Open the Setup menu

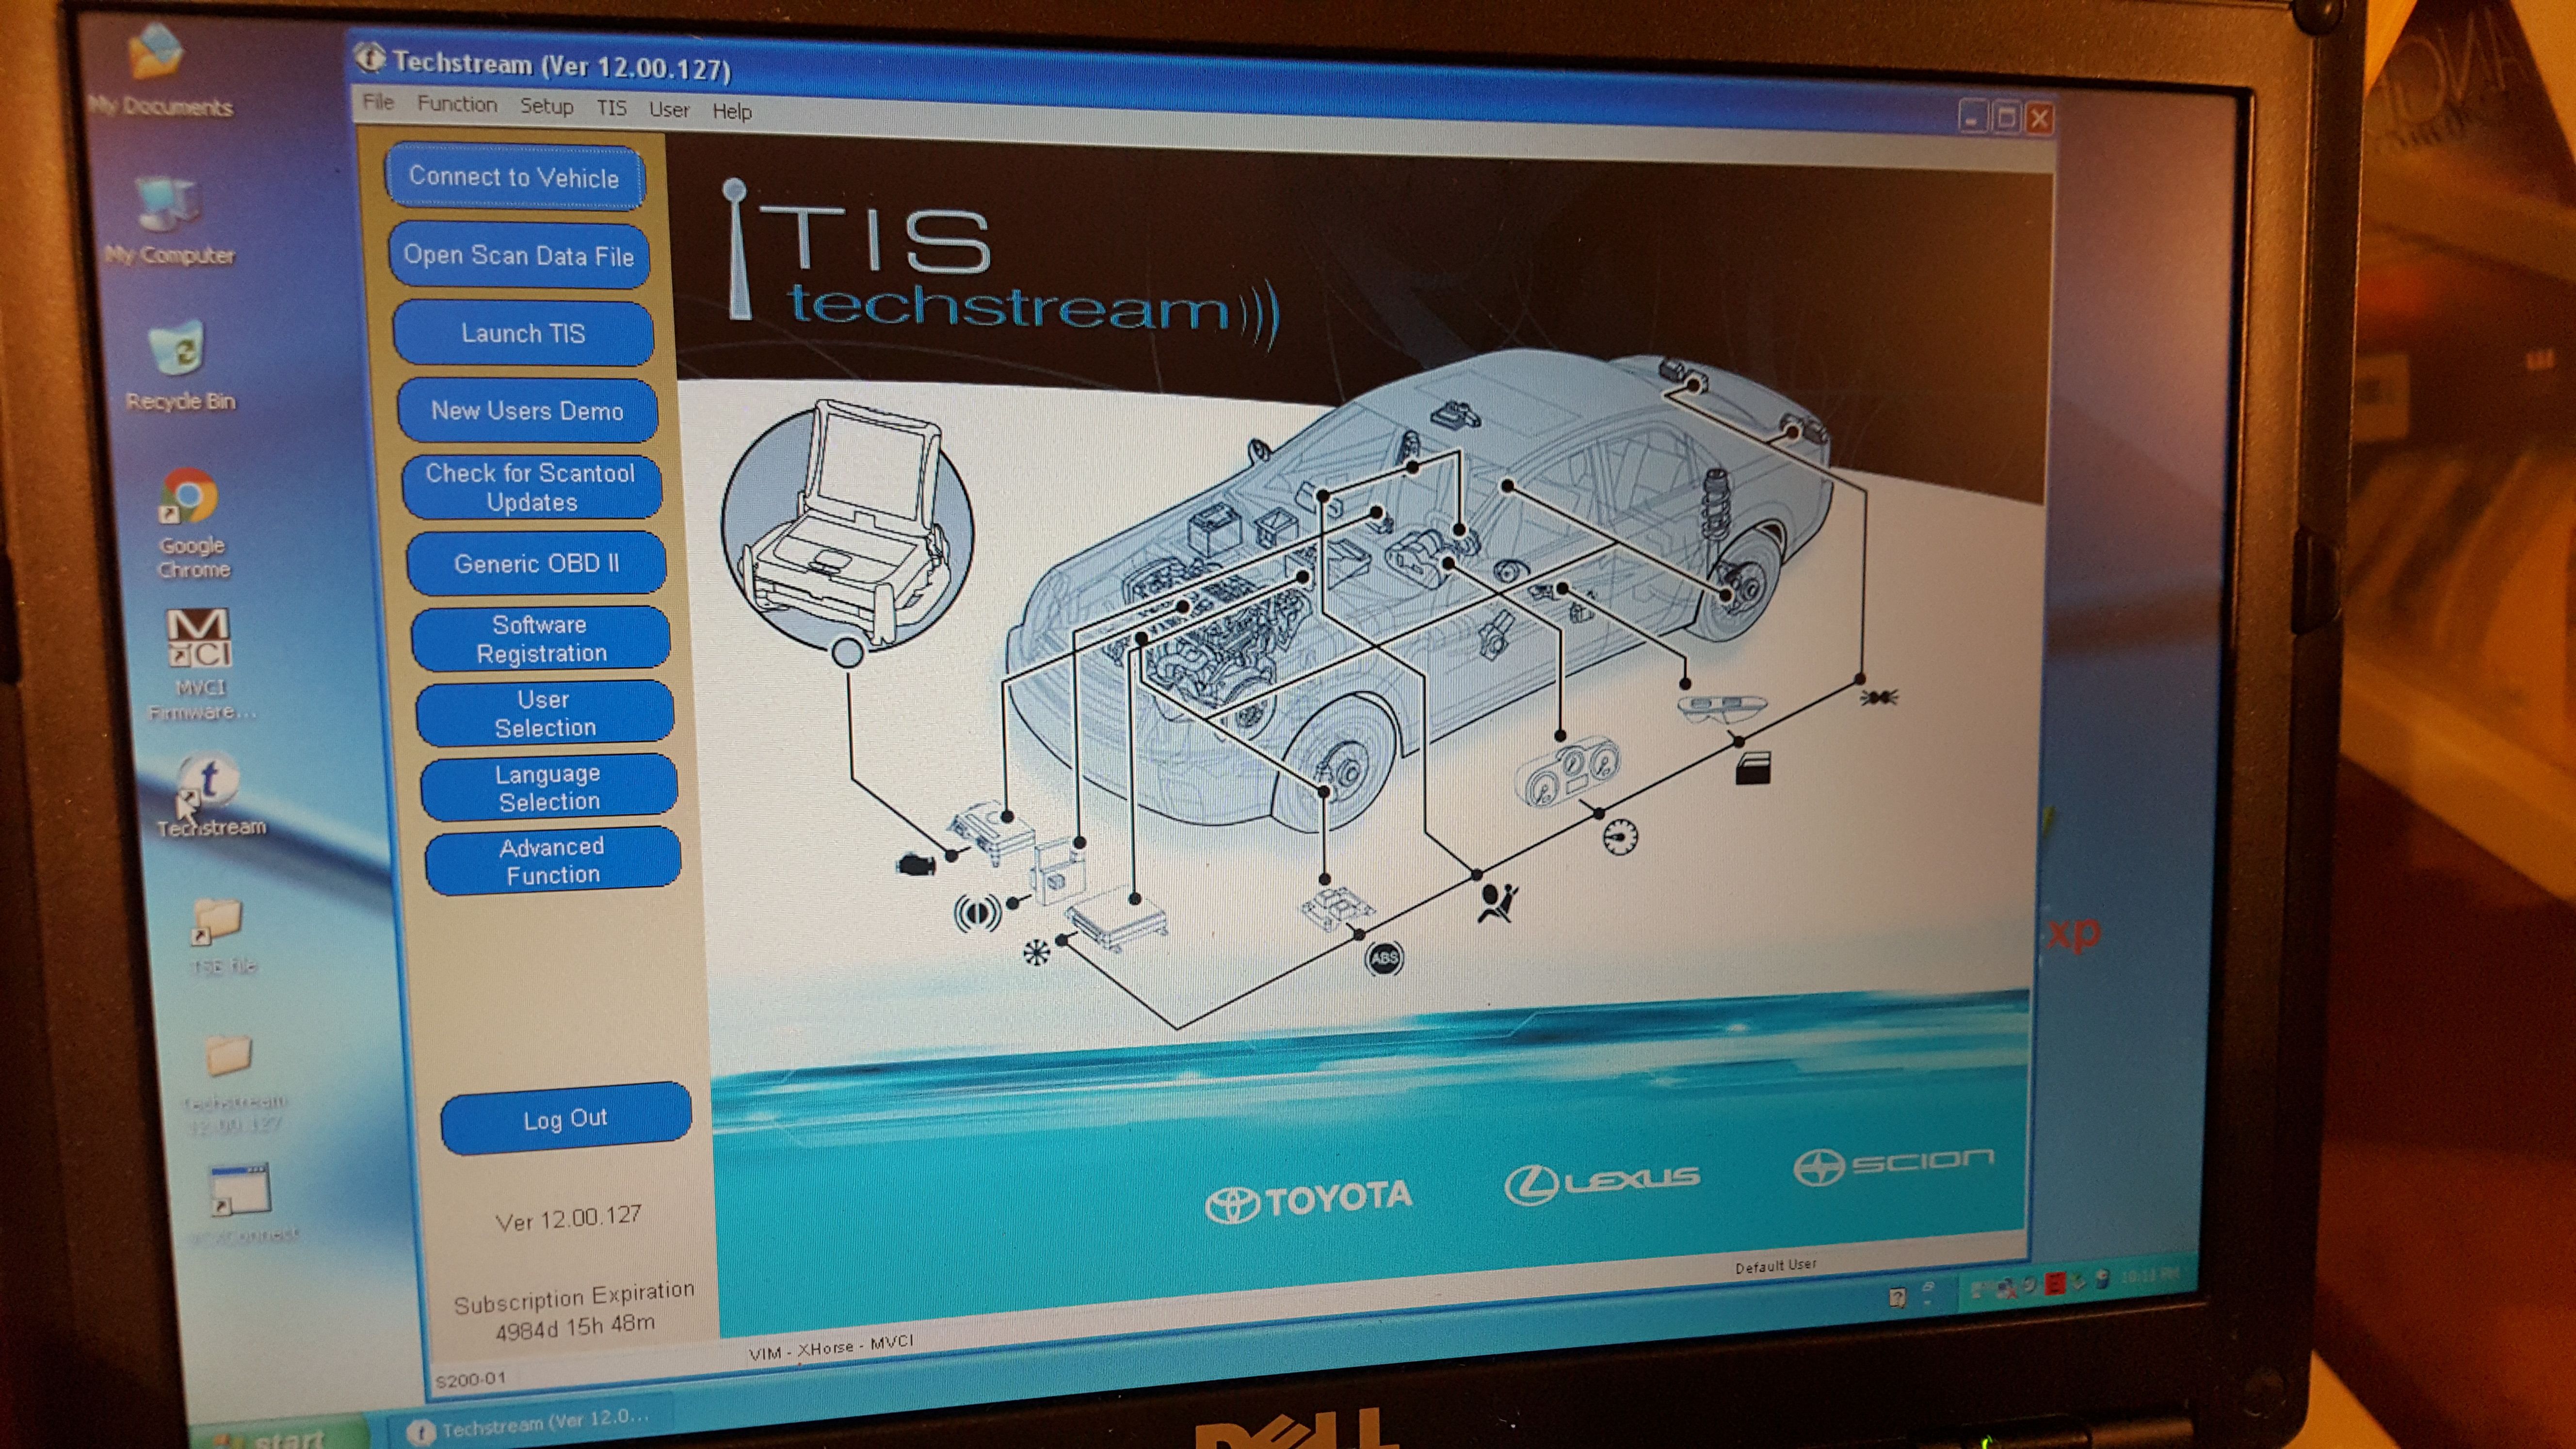pos(547,106)
